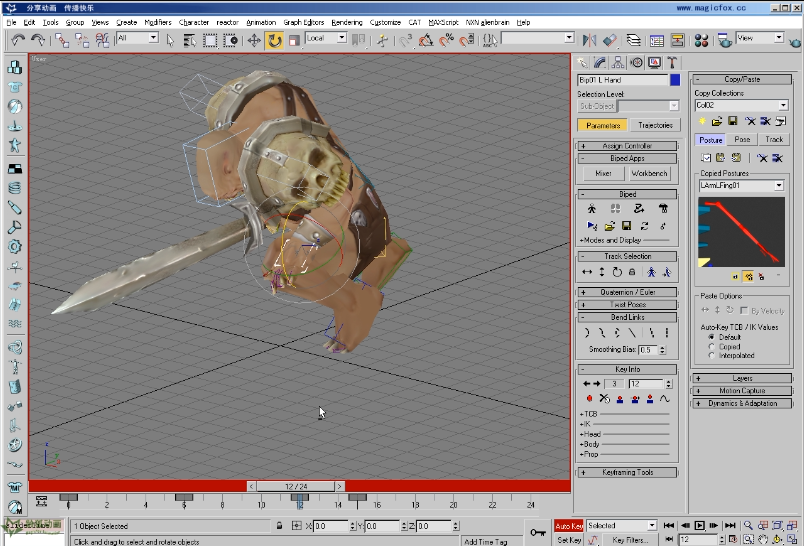Expand the Layers rollout
The image size is (804, 546).
[x=741, y=378]
